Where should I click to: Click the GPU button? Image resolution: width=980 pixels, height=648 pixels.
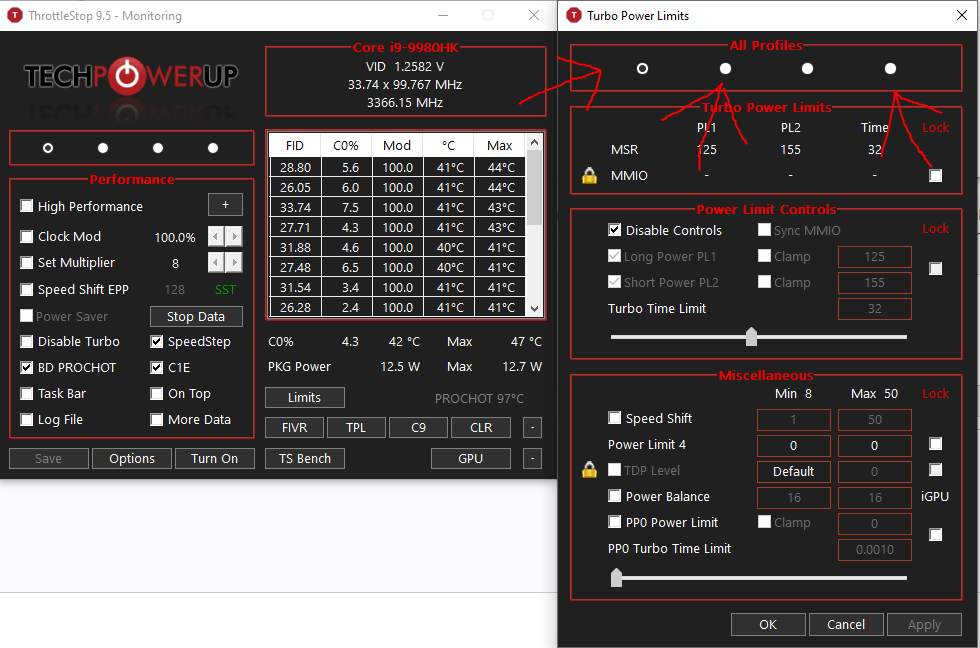(471, 459)
